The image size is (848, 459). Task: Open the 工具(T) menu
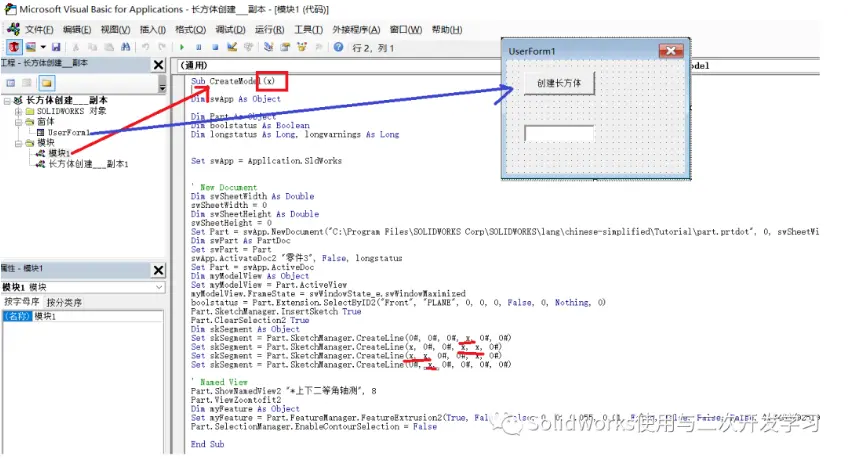point(308,30)
